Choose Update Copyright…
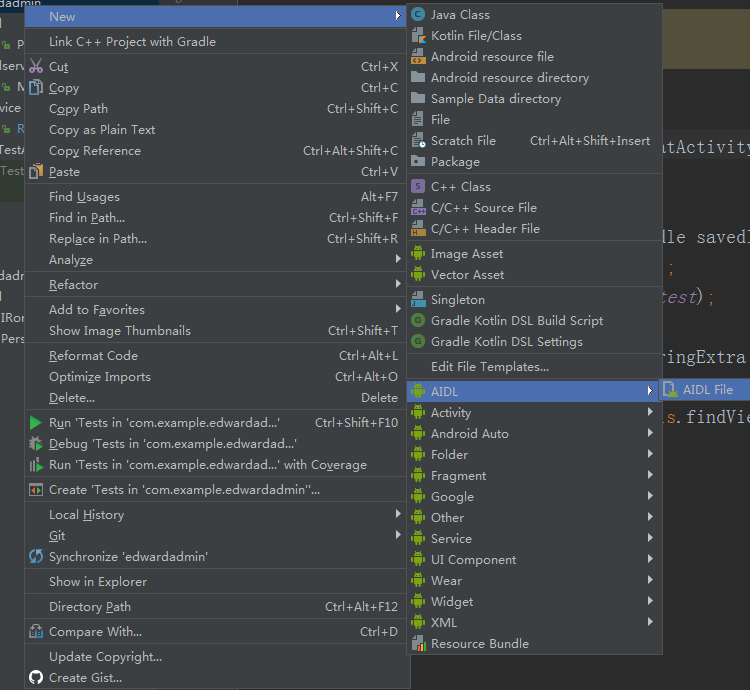This screenshot has width=750, height=690. [x=215, y=657]
